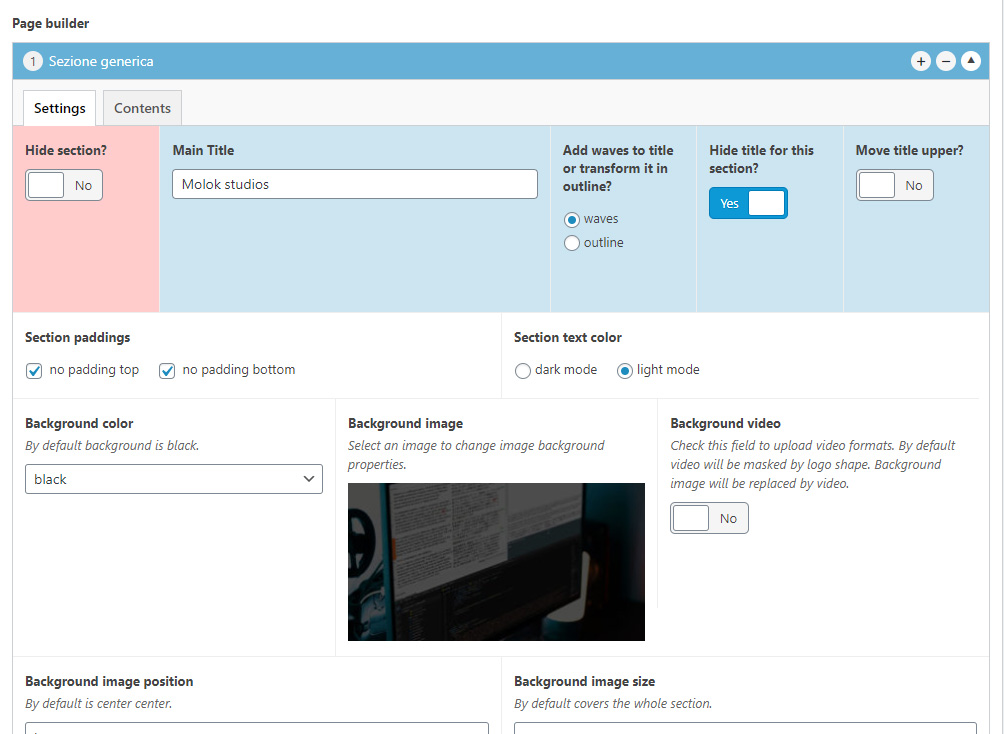Select the waves radio option
The width and height of the screenshot is (1004, 734).
point(572,219)
